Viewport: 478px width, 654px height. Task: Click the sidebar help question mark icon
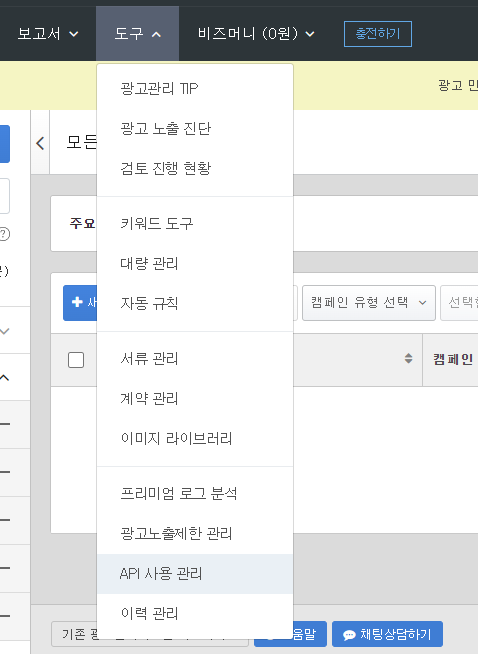(x=4, y=234)
